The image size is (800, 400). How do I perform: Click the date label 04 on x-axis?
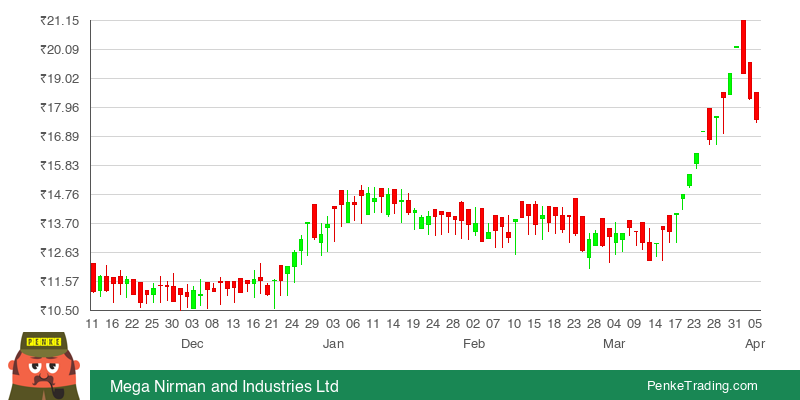tap(614, 323)
